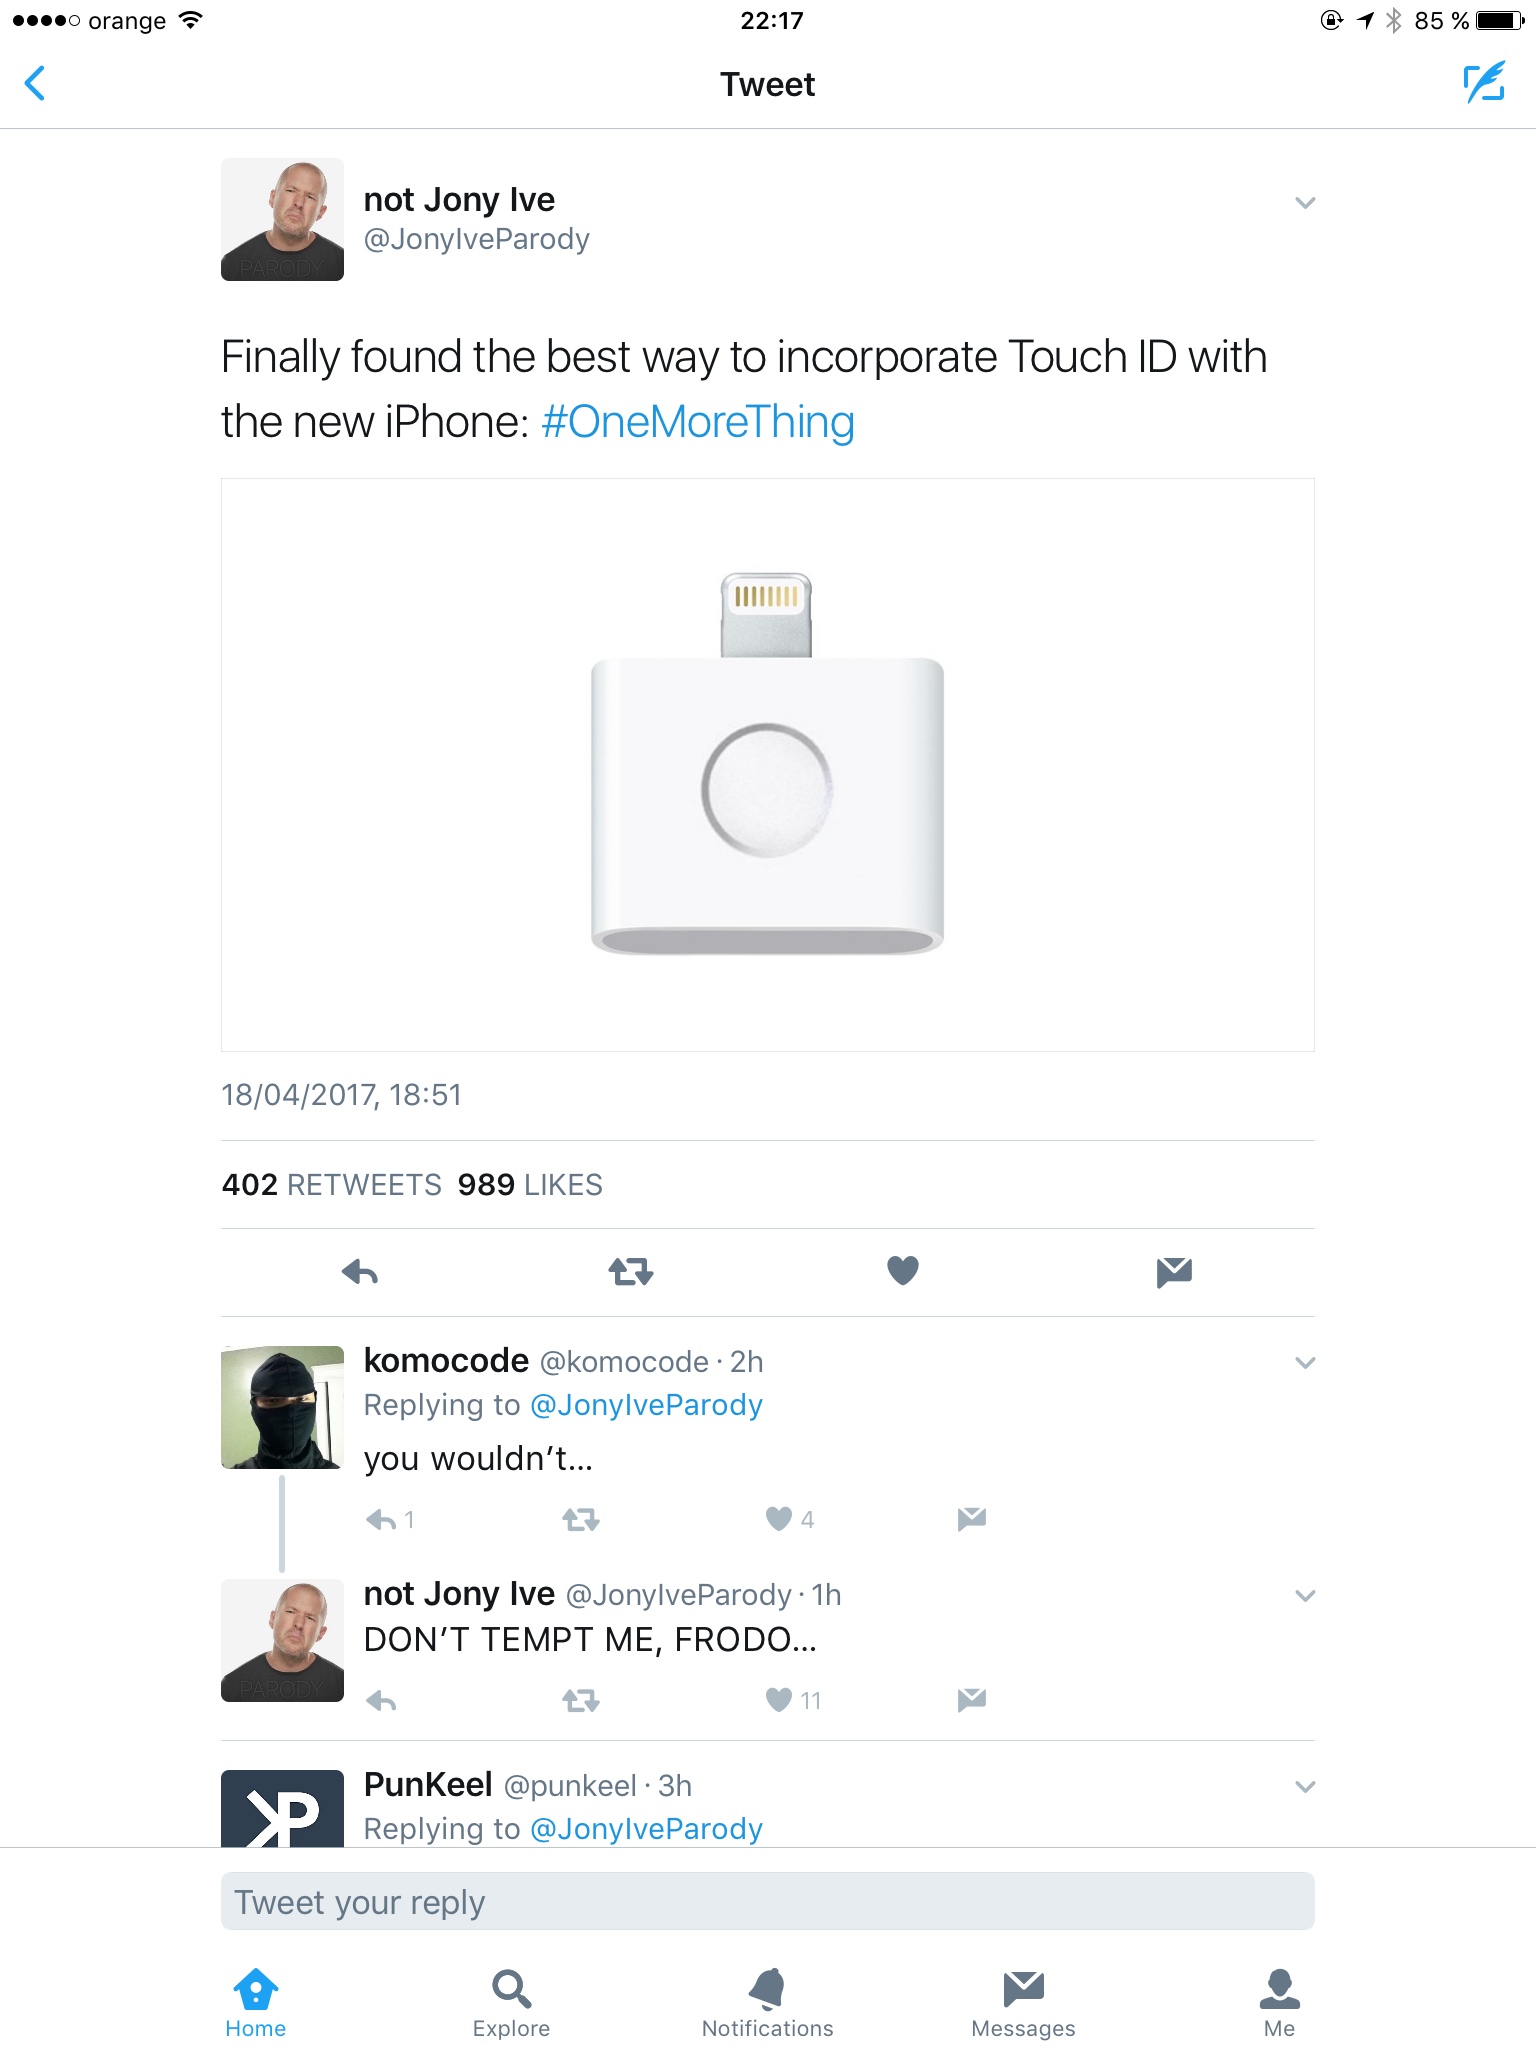
Task: Open the Notifications tab
Action: pos(767,2003)
